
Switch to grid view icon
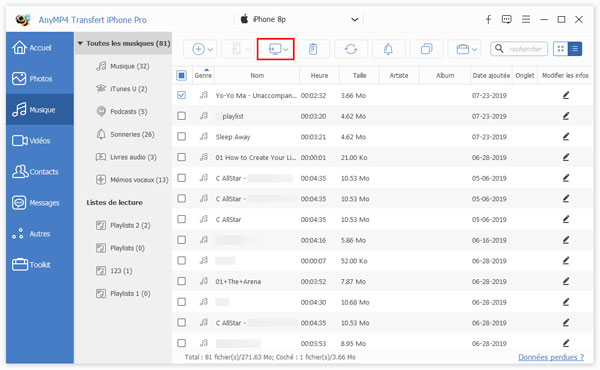(x=561, y=49)
